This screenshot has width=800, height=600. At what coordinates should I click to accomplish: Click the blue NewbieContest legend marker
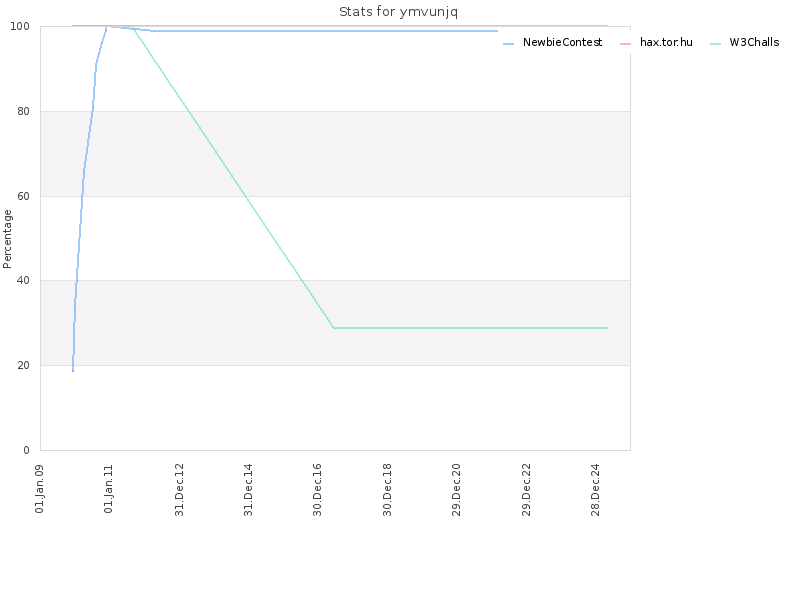click(509, 44)
